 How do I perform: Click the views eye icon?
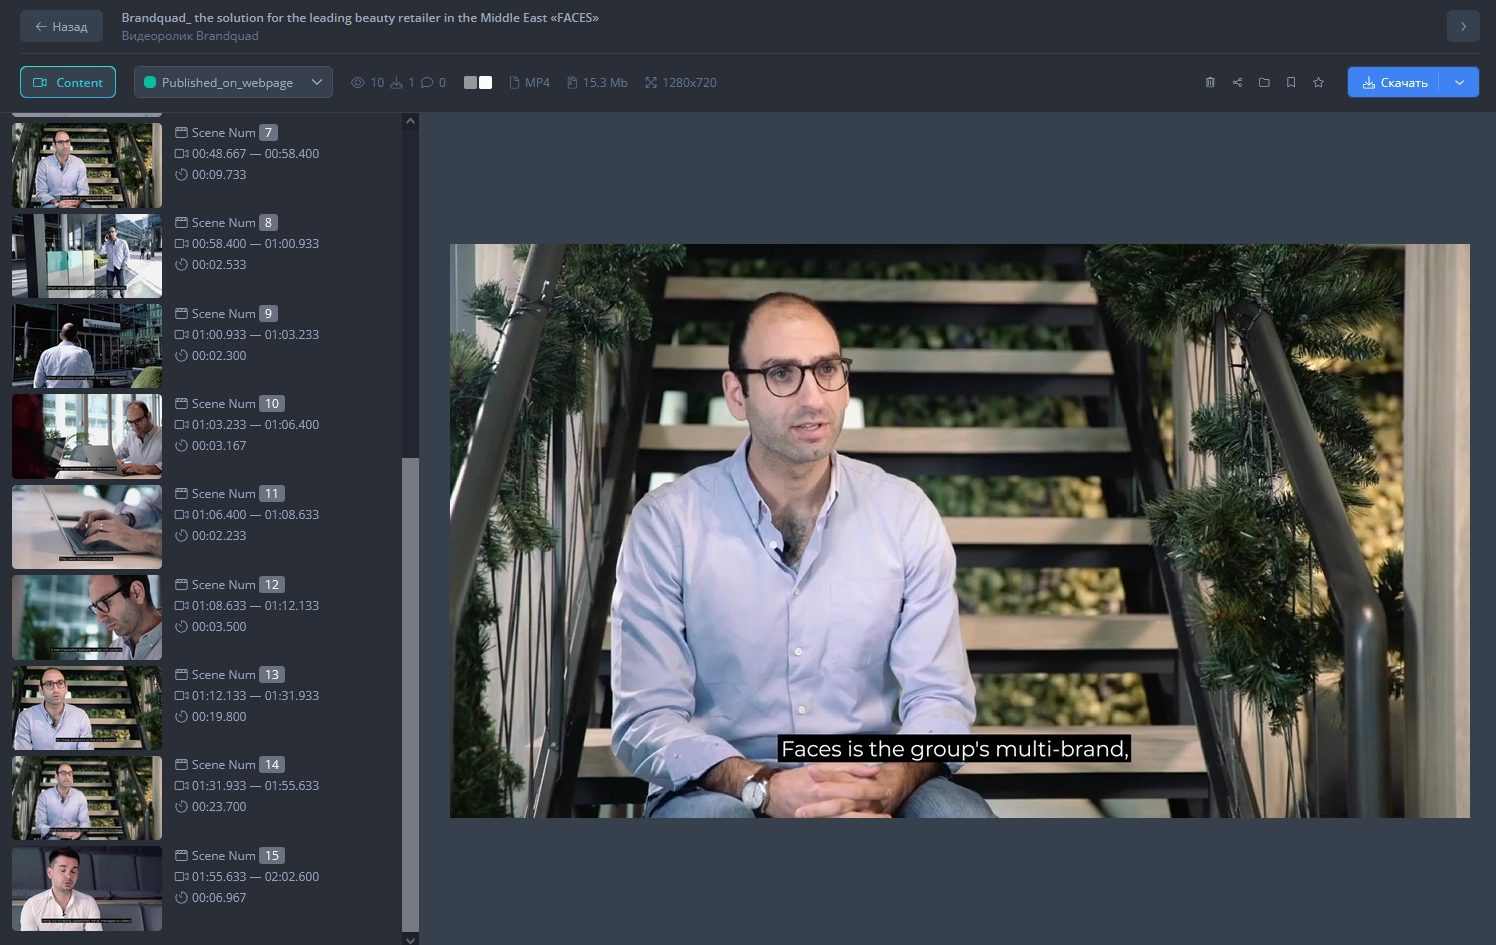pyautogui.click(x=357, y=82)
